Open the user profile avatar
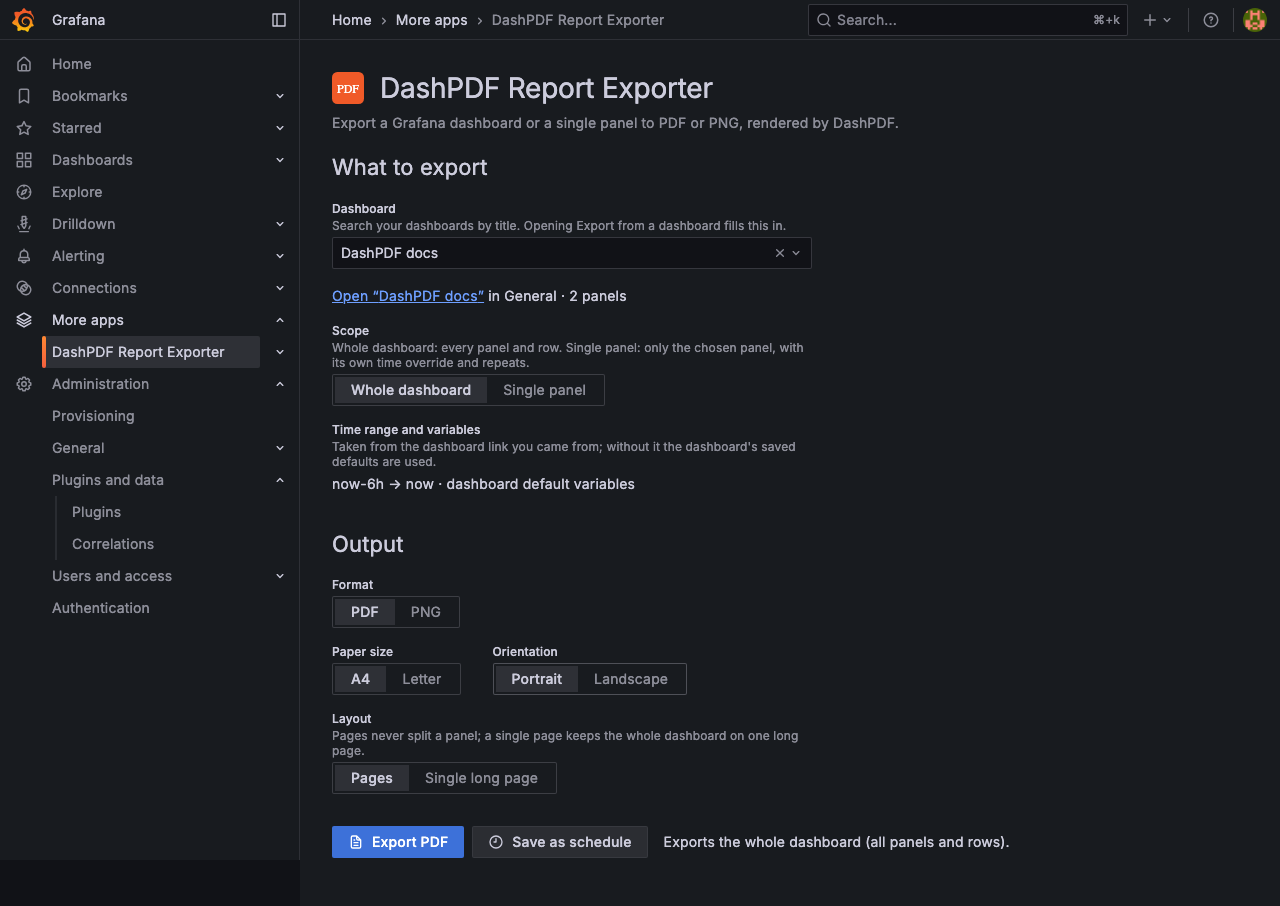Image resolution: width=1280 pixels, height=906 pixels. [x=1254, y=20]
